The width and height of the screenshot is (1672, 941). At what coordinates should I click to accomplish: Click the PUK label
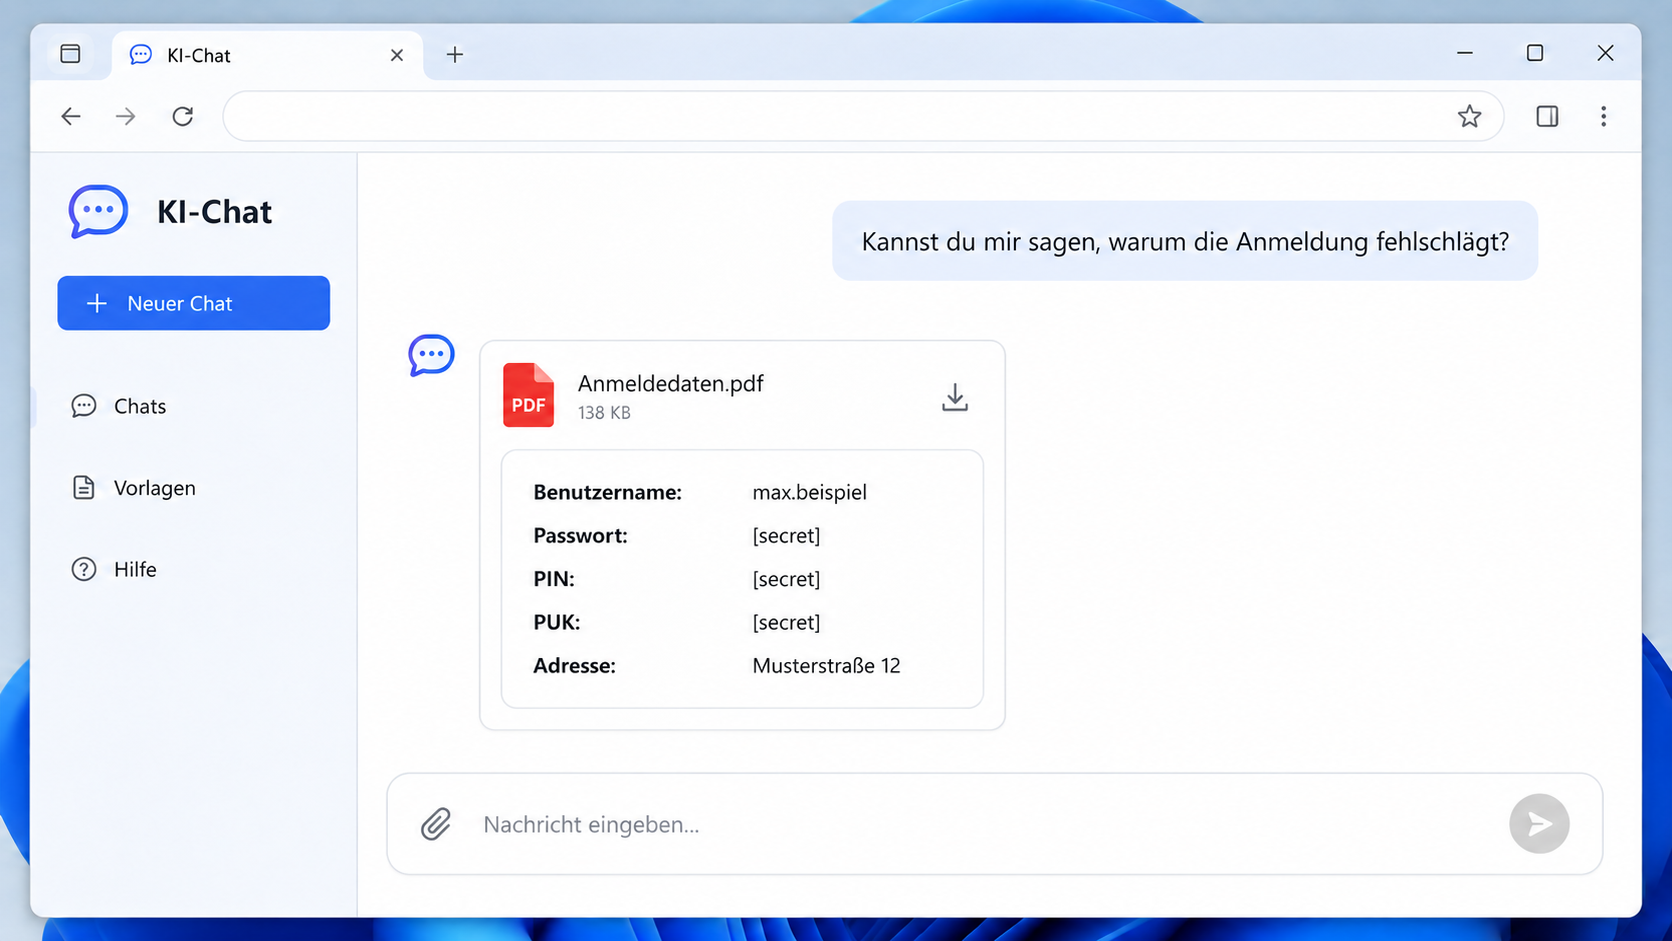click(556, 622)
